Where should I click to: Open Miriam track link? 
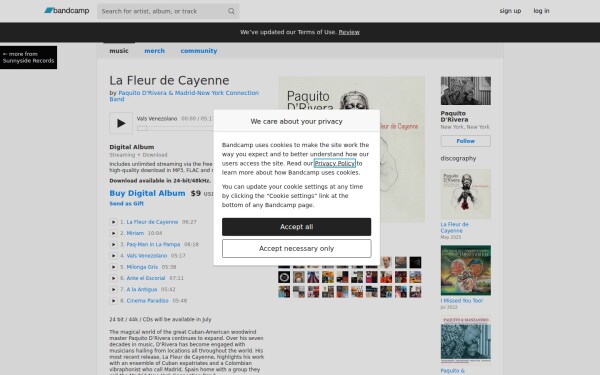click(135, 233)
